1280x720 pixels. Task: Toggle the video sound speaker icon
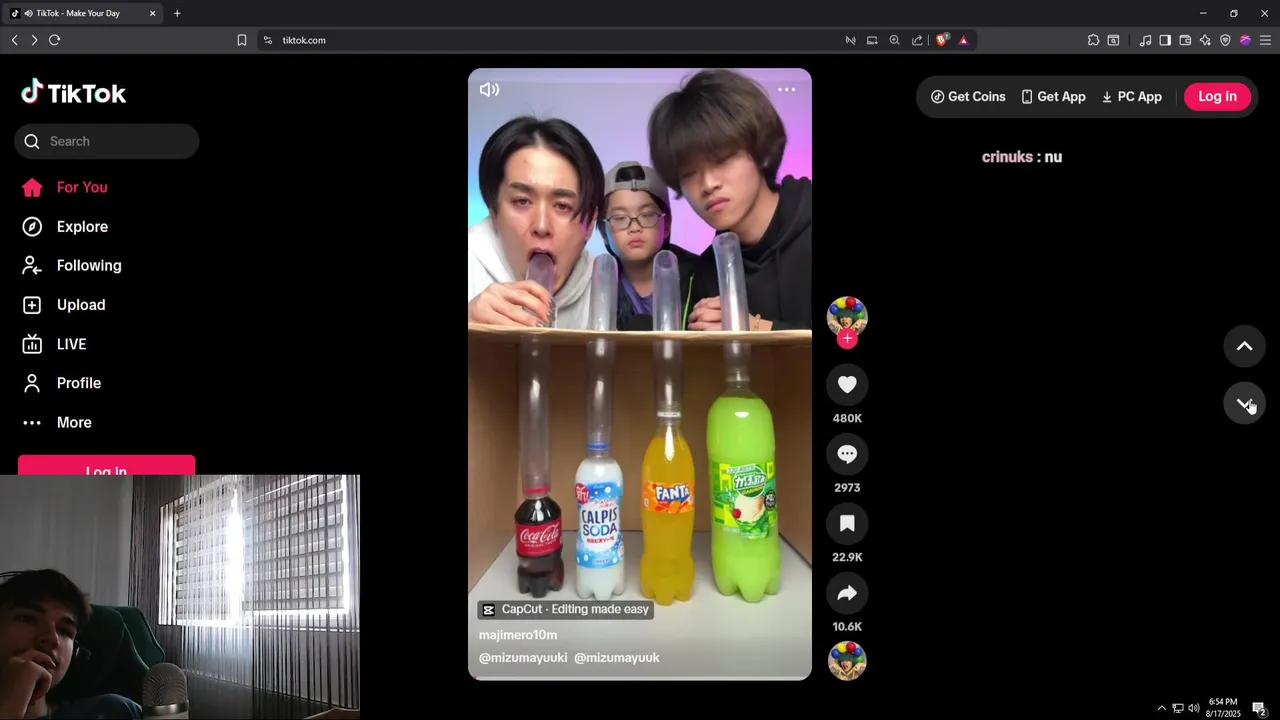489,89
